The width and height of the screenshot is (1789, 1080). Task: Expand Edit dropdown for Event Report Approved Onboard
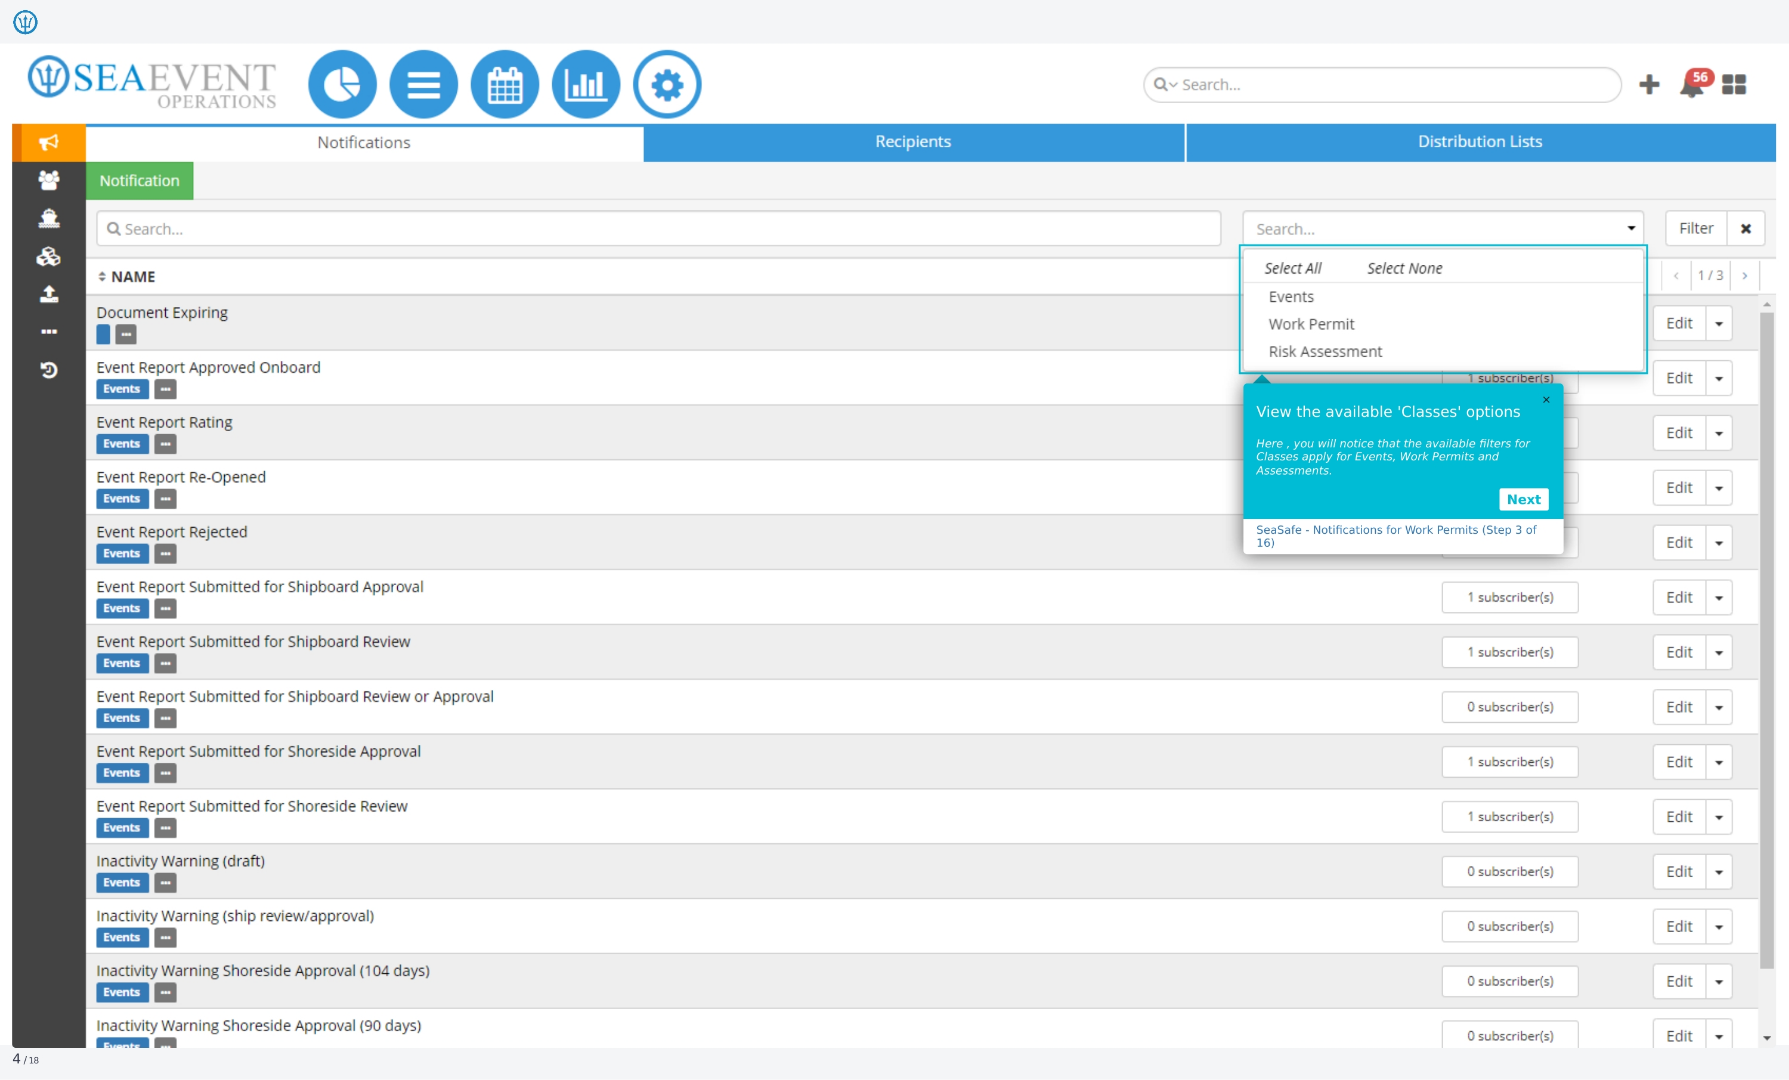click(1719, 378)
